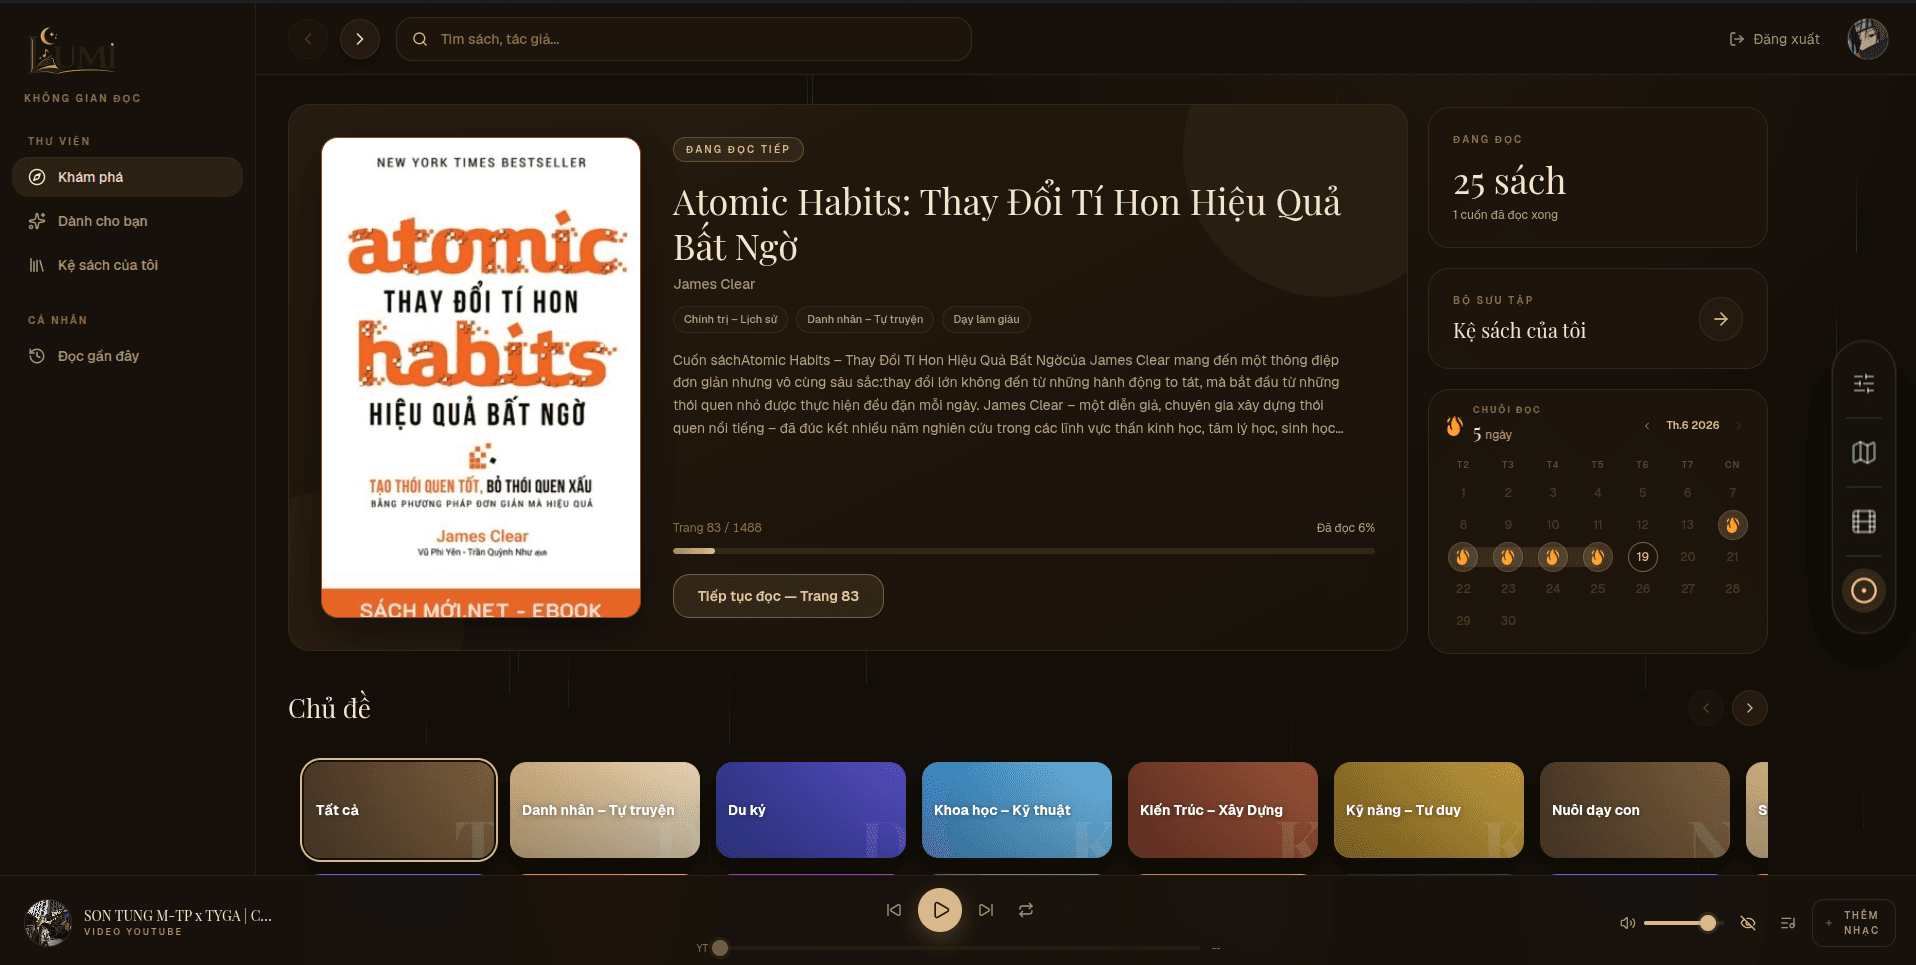The image size is (1916, 965).
Task: Click Tiếp tục đọc — Trang 83 button
Action: 778,596
